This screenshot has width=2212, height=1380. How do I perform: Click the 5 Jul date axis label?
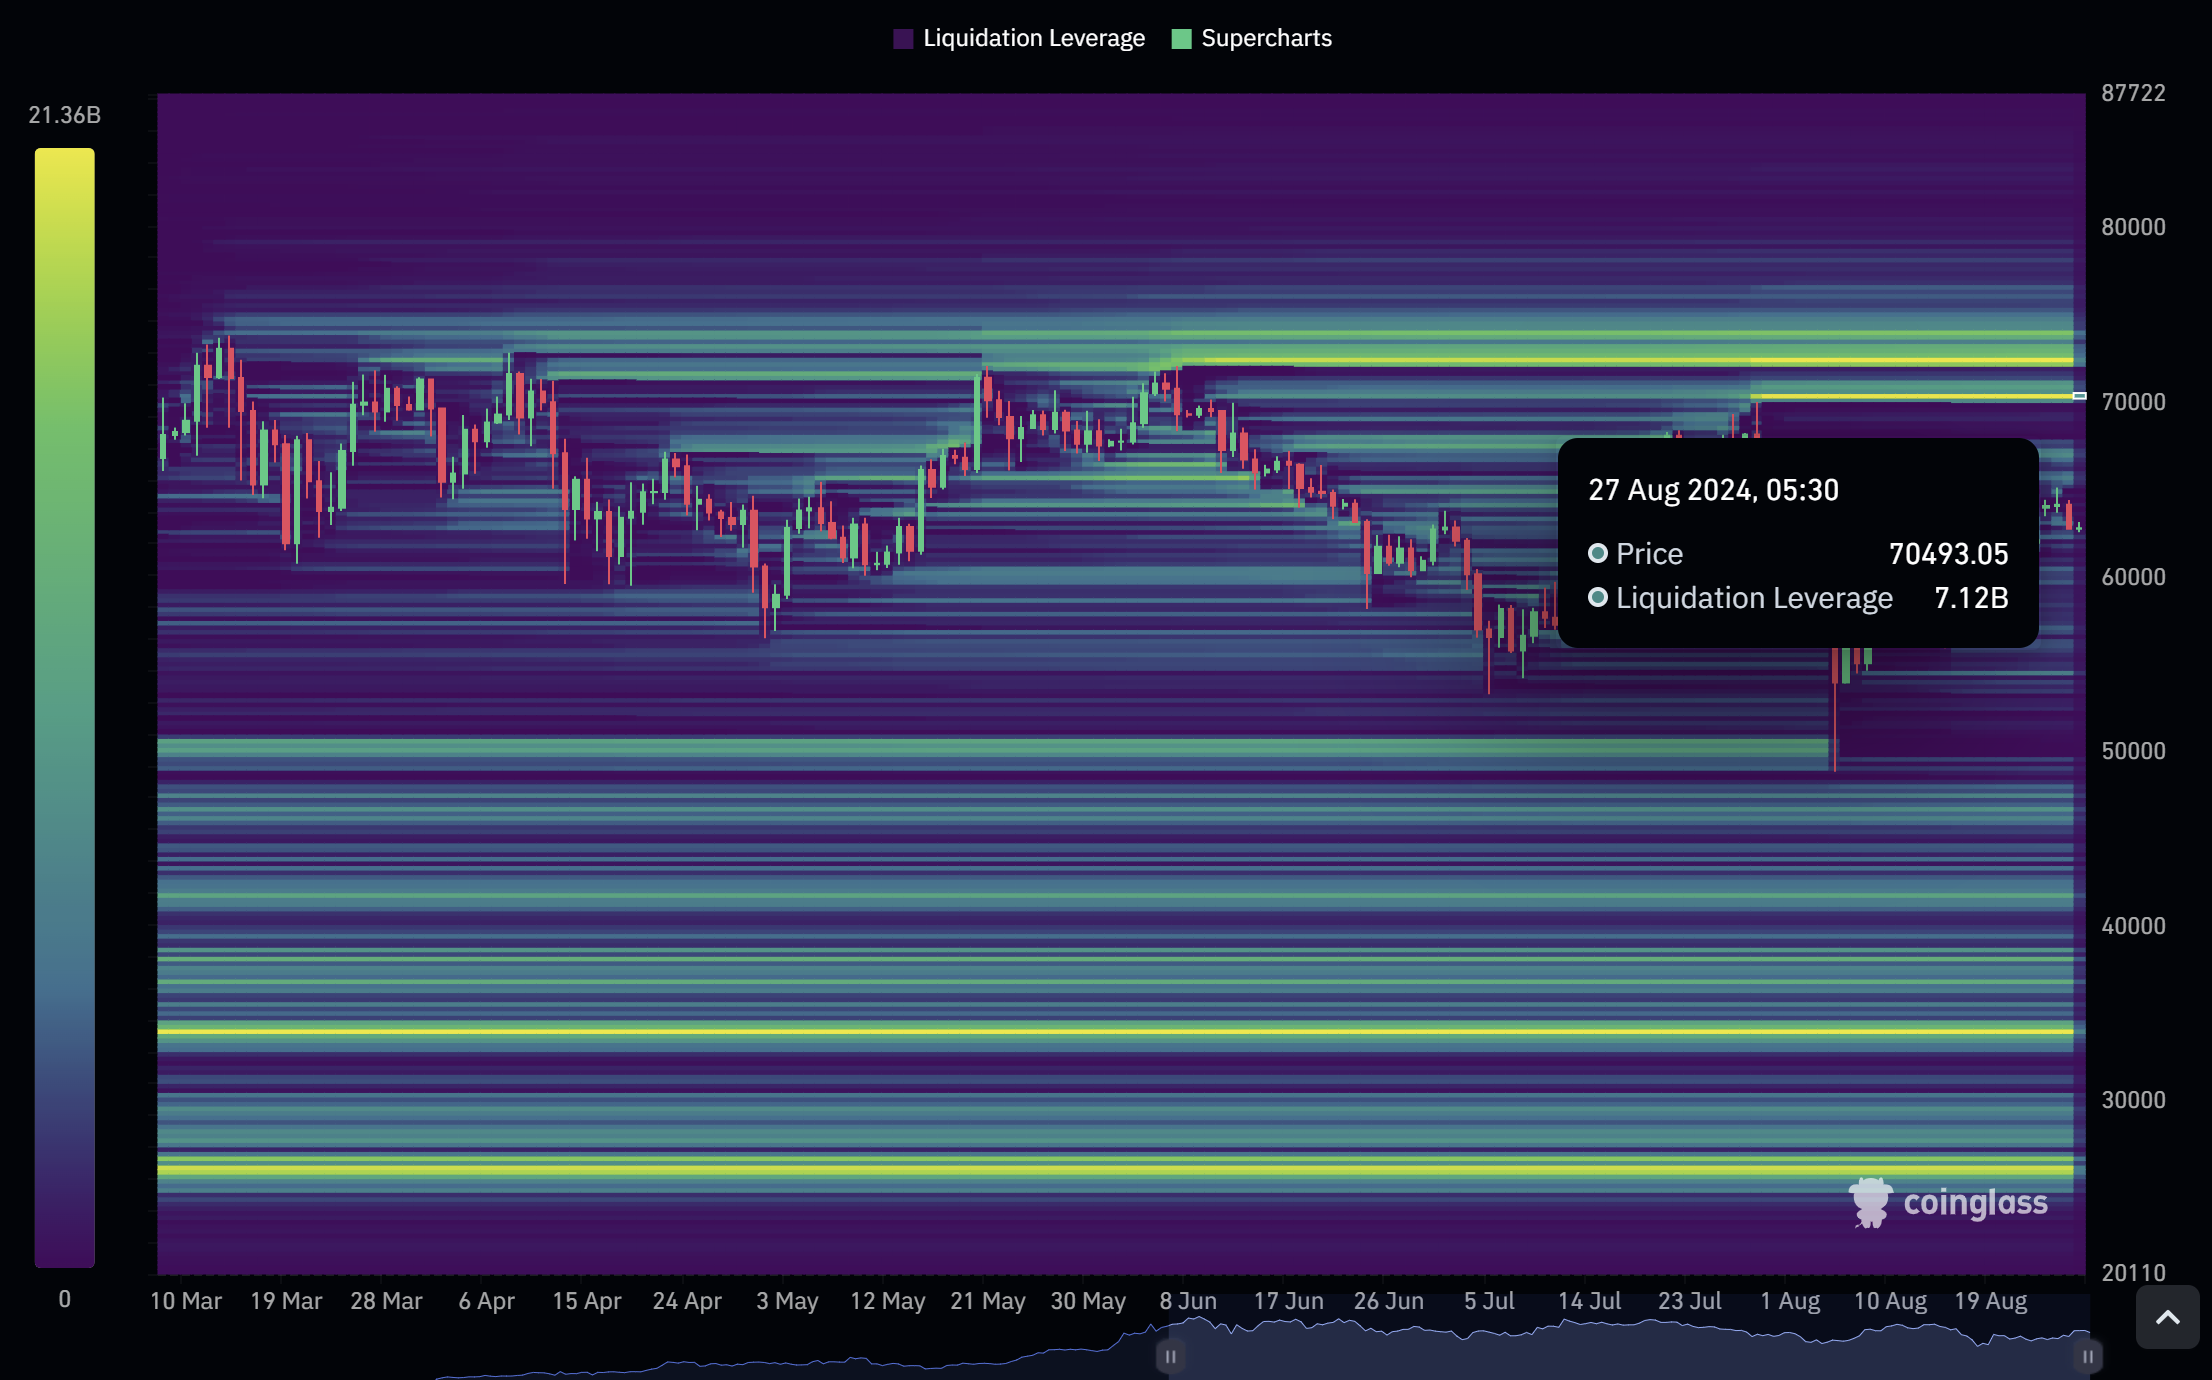[x=1489, y=1301]
